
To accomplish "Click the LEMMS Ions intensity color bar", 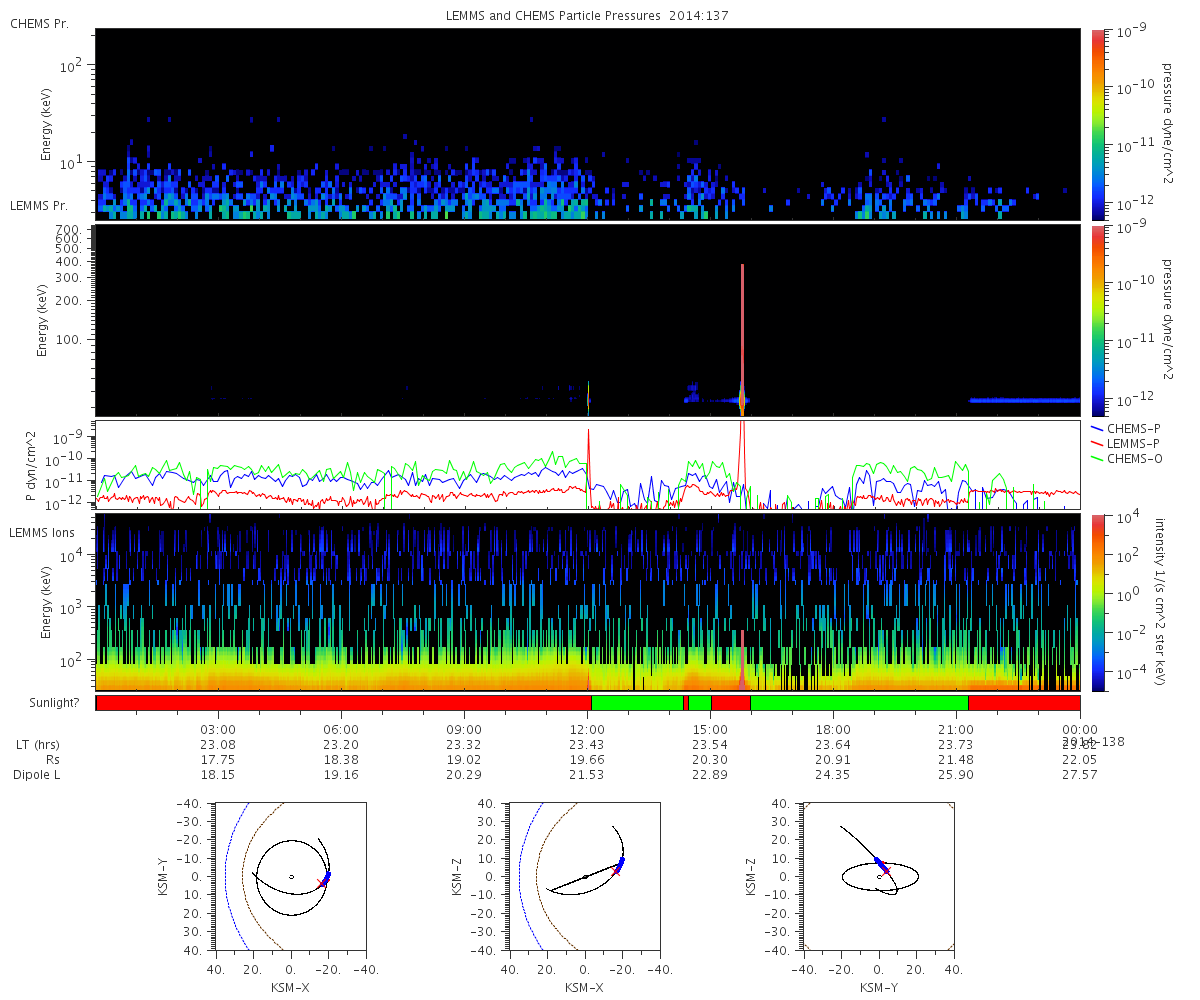I will (1098, 602).
